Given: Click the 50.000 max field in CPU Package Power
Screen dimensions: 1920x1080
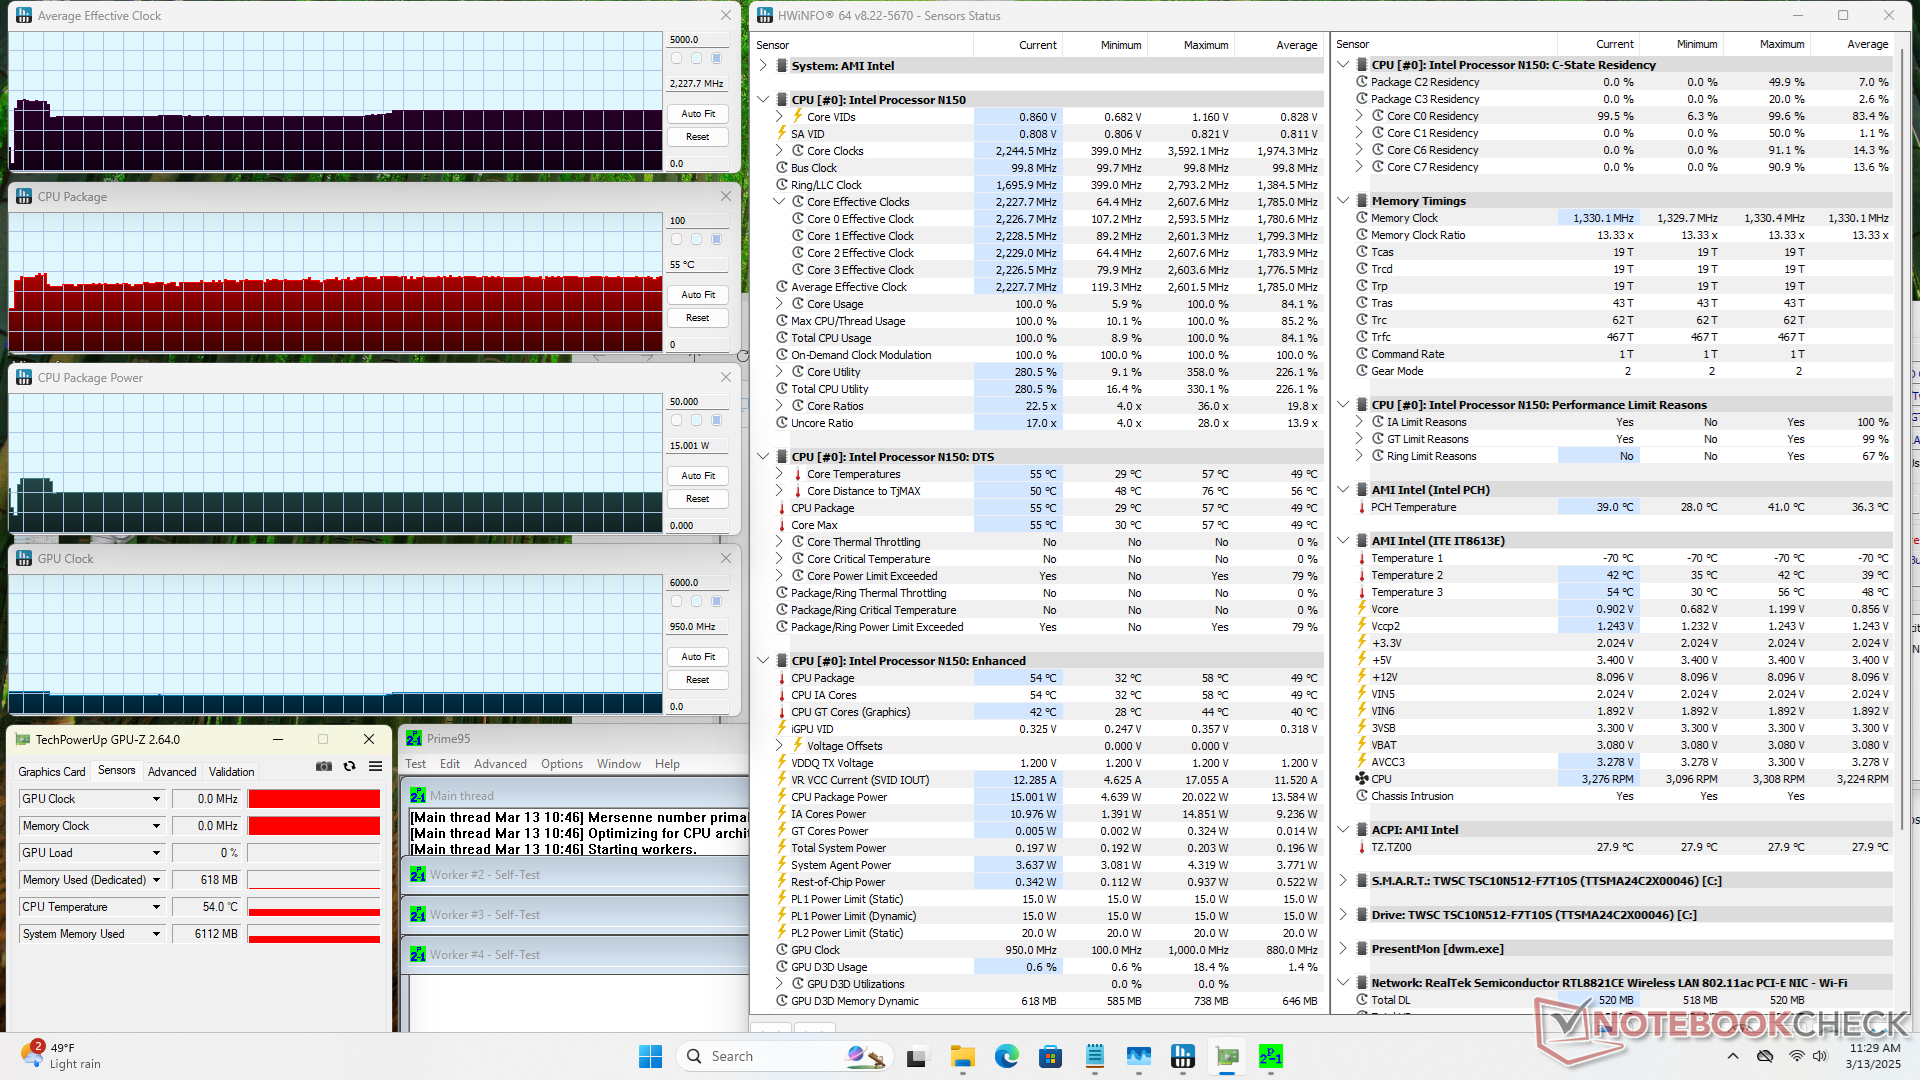Looking at the screenshot, I should point(698,402).
